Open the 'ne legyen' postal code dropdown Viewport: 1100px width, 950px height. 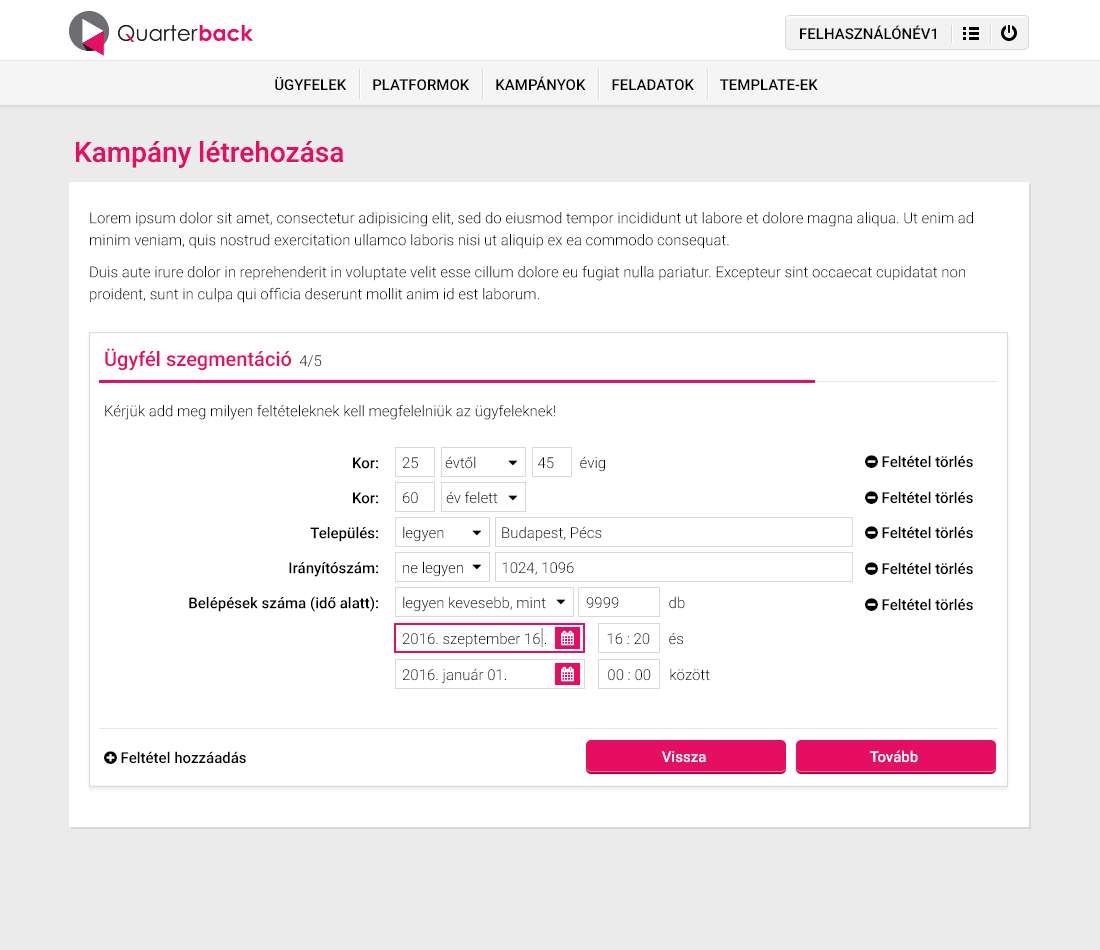pos(442,568)
